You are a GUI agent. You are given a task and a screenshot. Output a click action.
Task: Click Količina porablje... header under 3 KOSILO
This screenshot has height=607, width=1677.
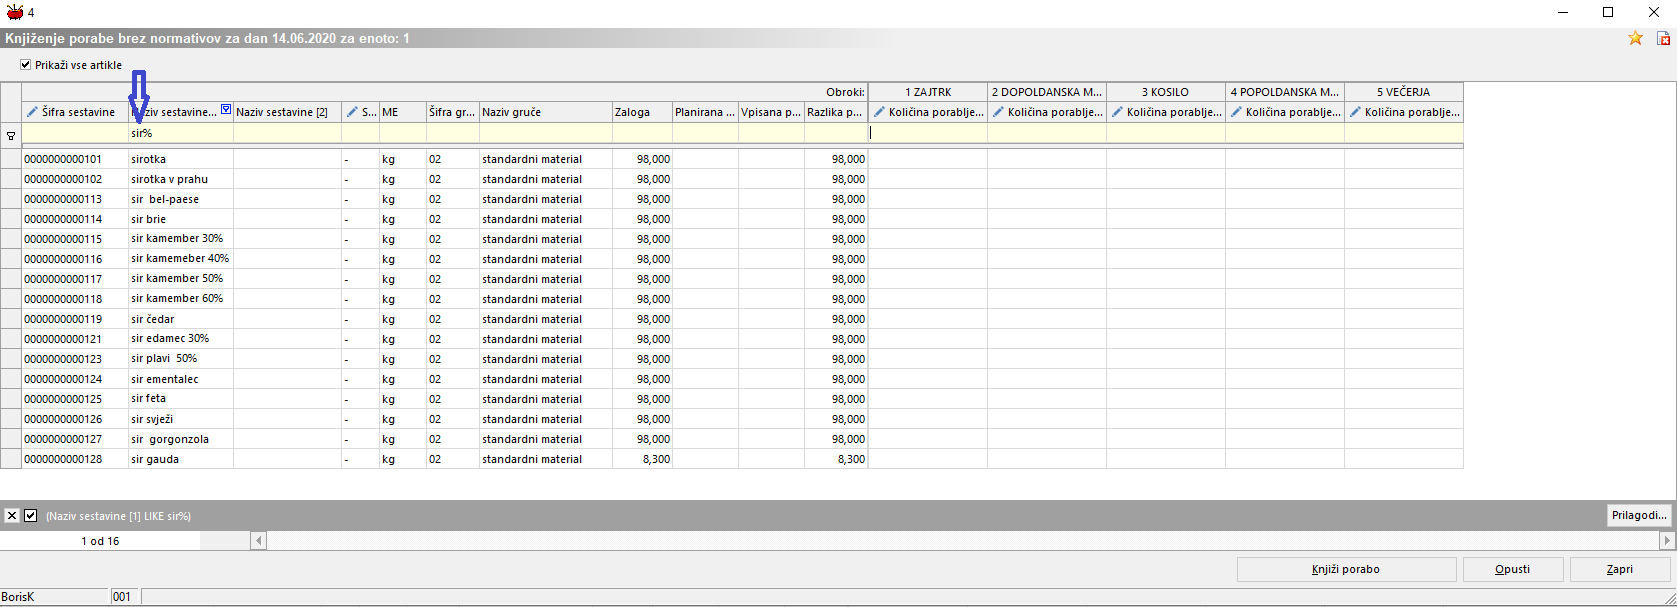pyautogui.click(x=1166, y=112)
